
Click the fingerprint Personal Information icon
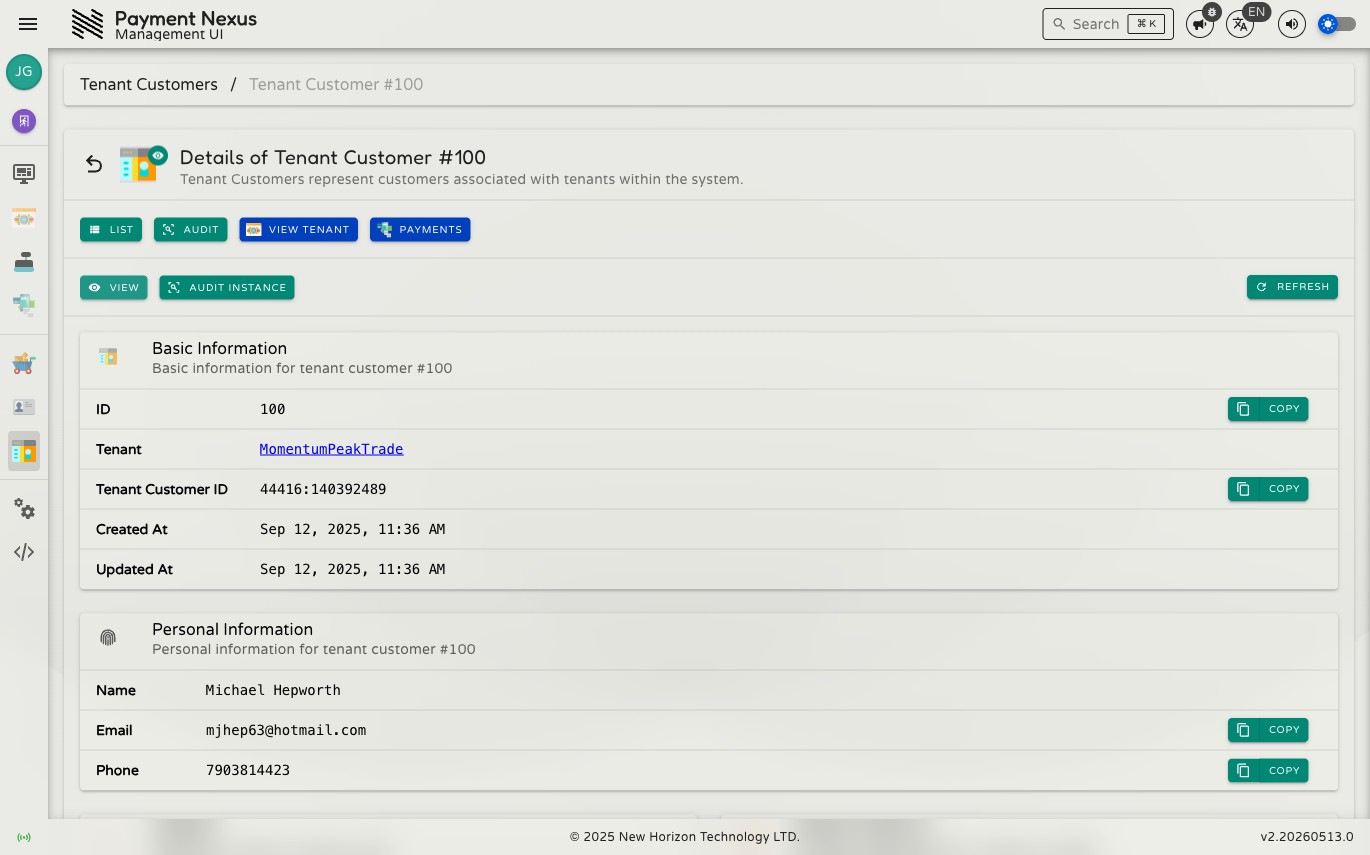(x=108, y=638)
